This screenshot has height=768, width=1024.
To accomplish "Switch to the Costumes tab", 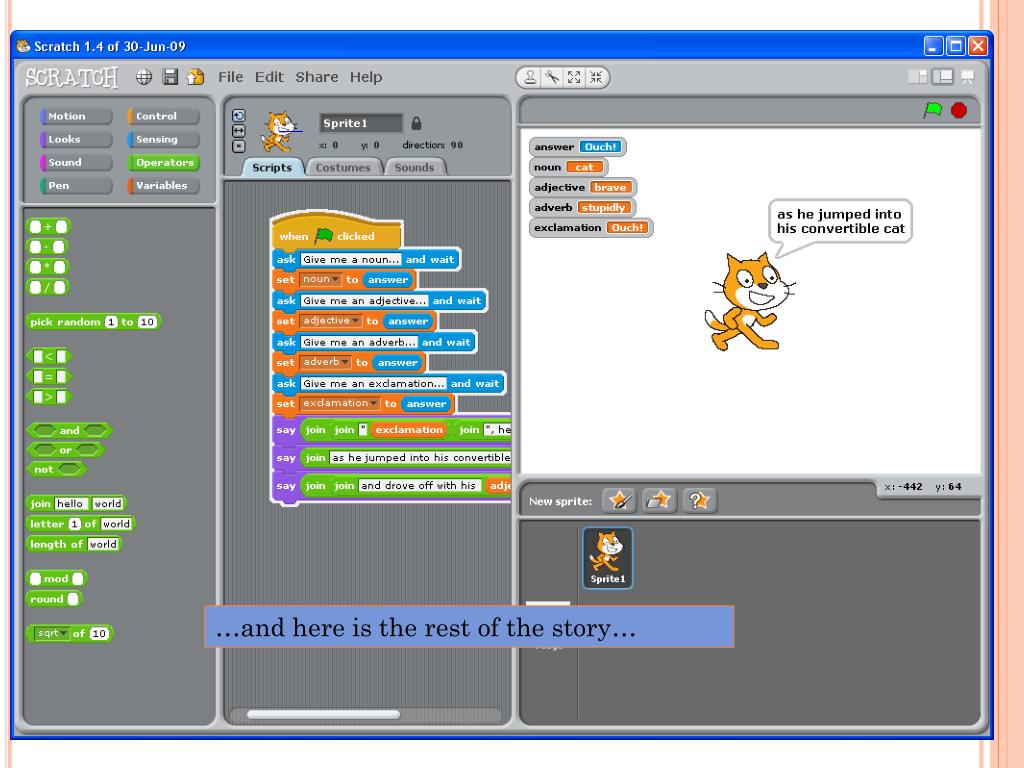I will tap(343, 167).
